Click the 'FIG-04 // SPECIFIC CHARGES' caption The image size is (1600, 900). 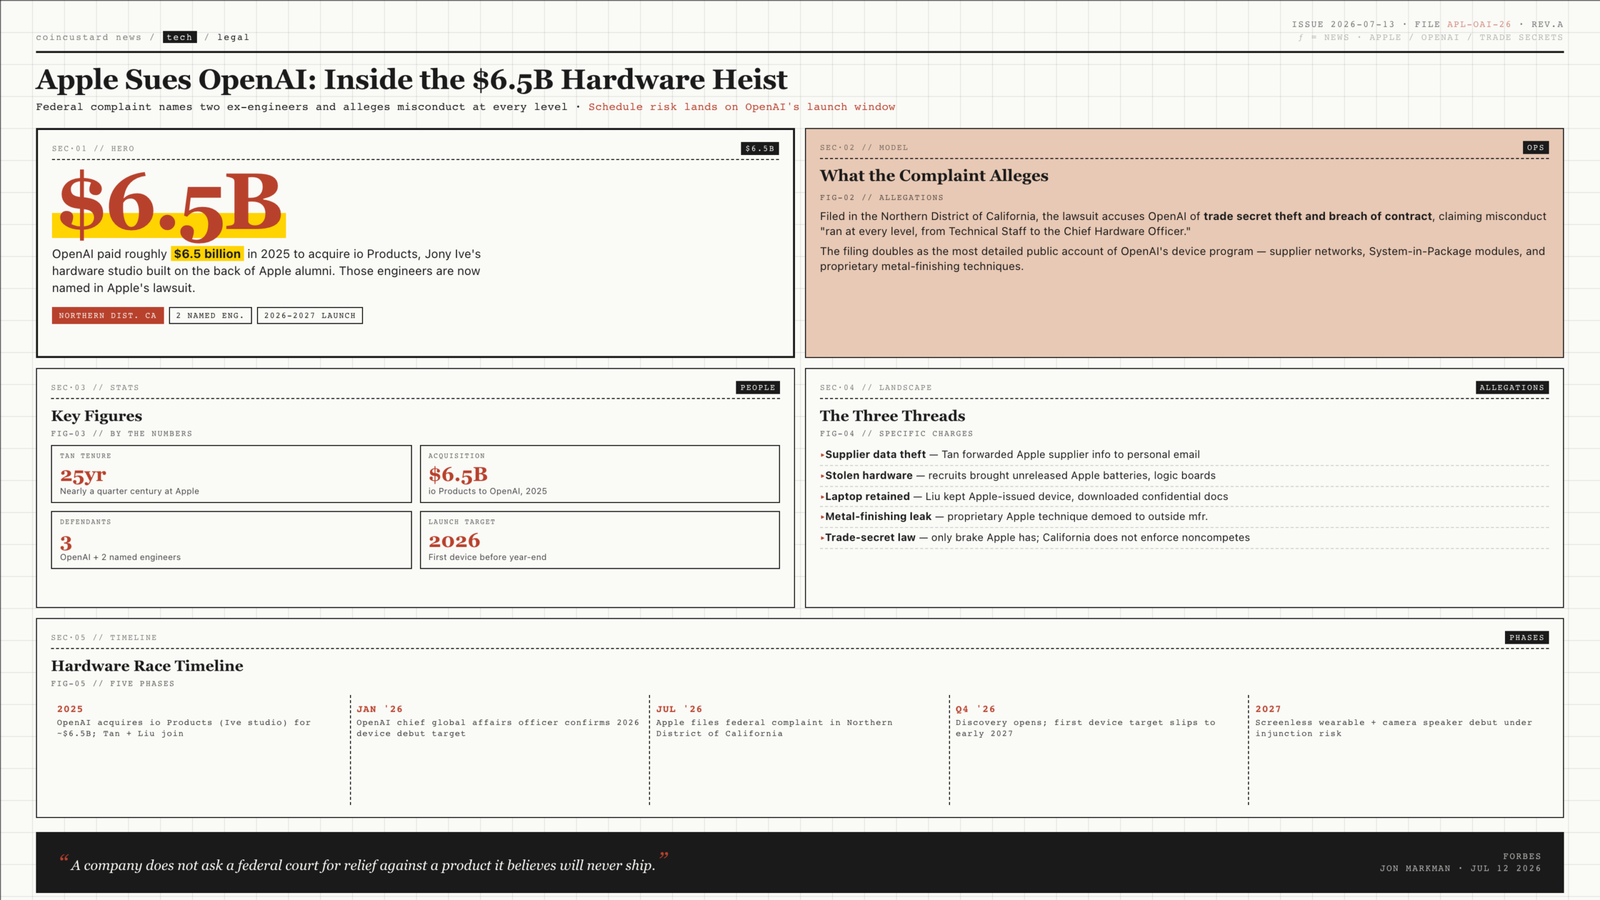coord(896,434)
